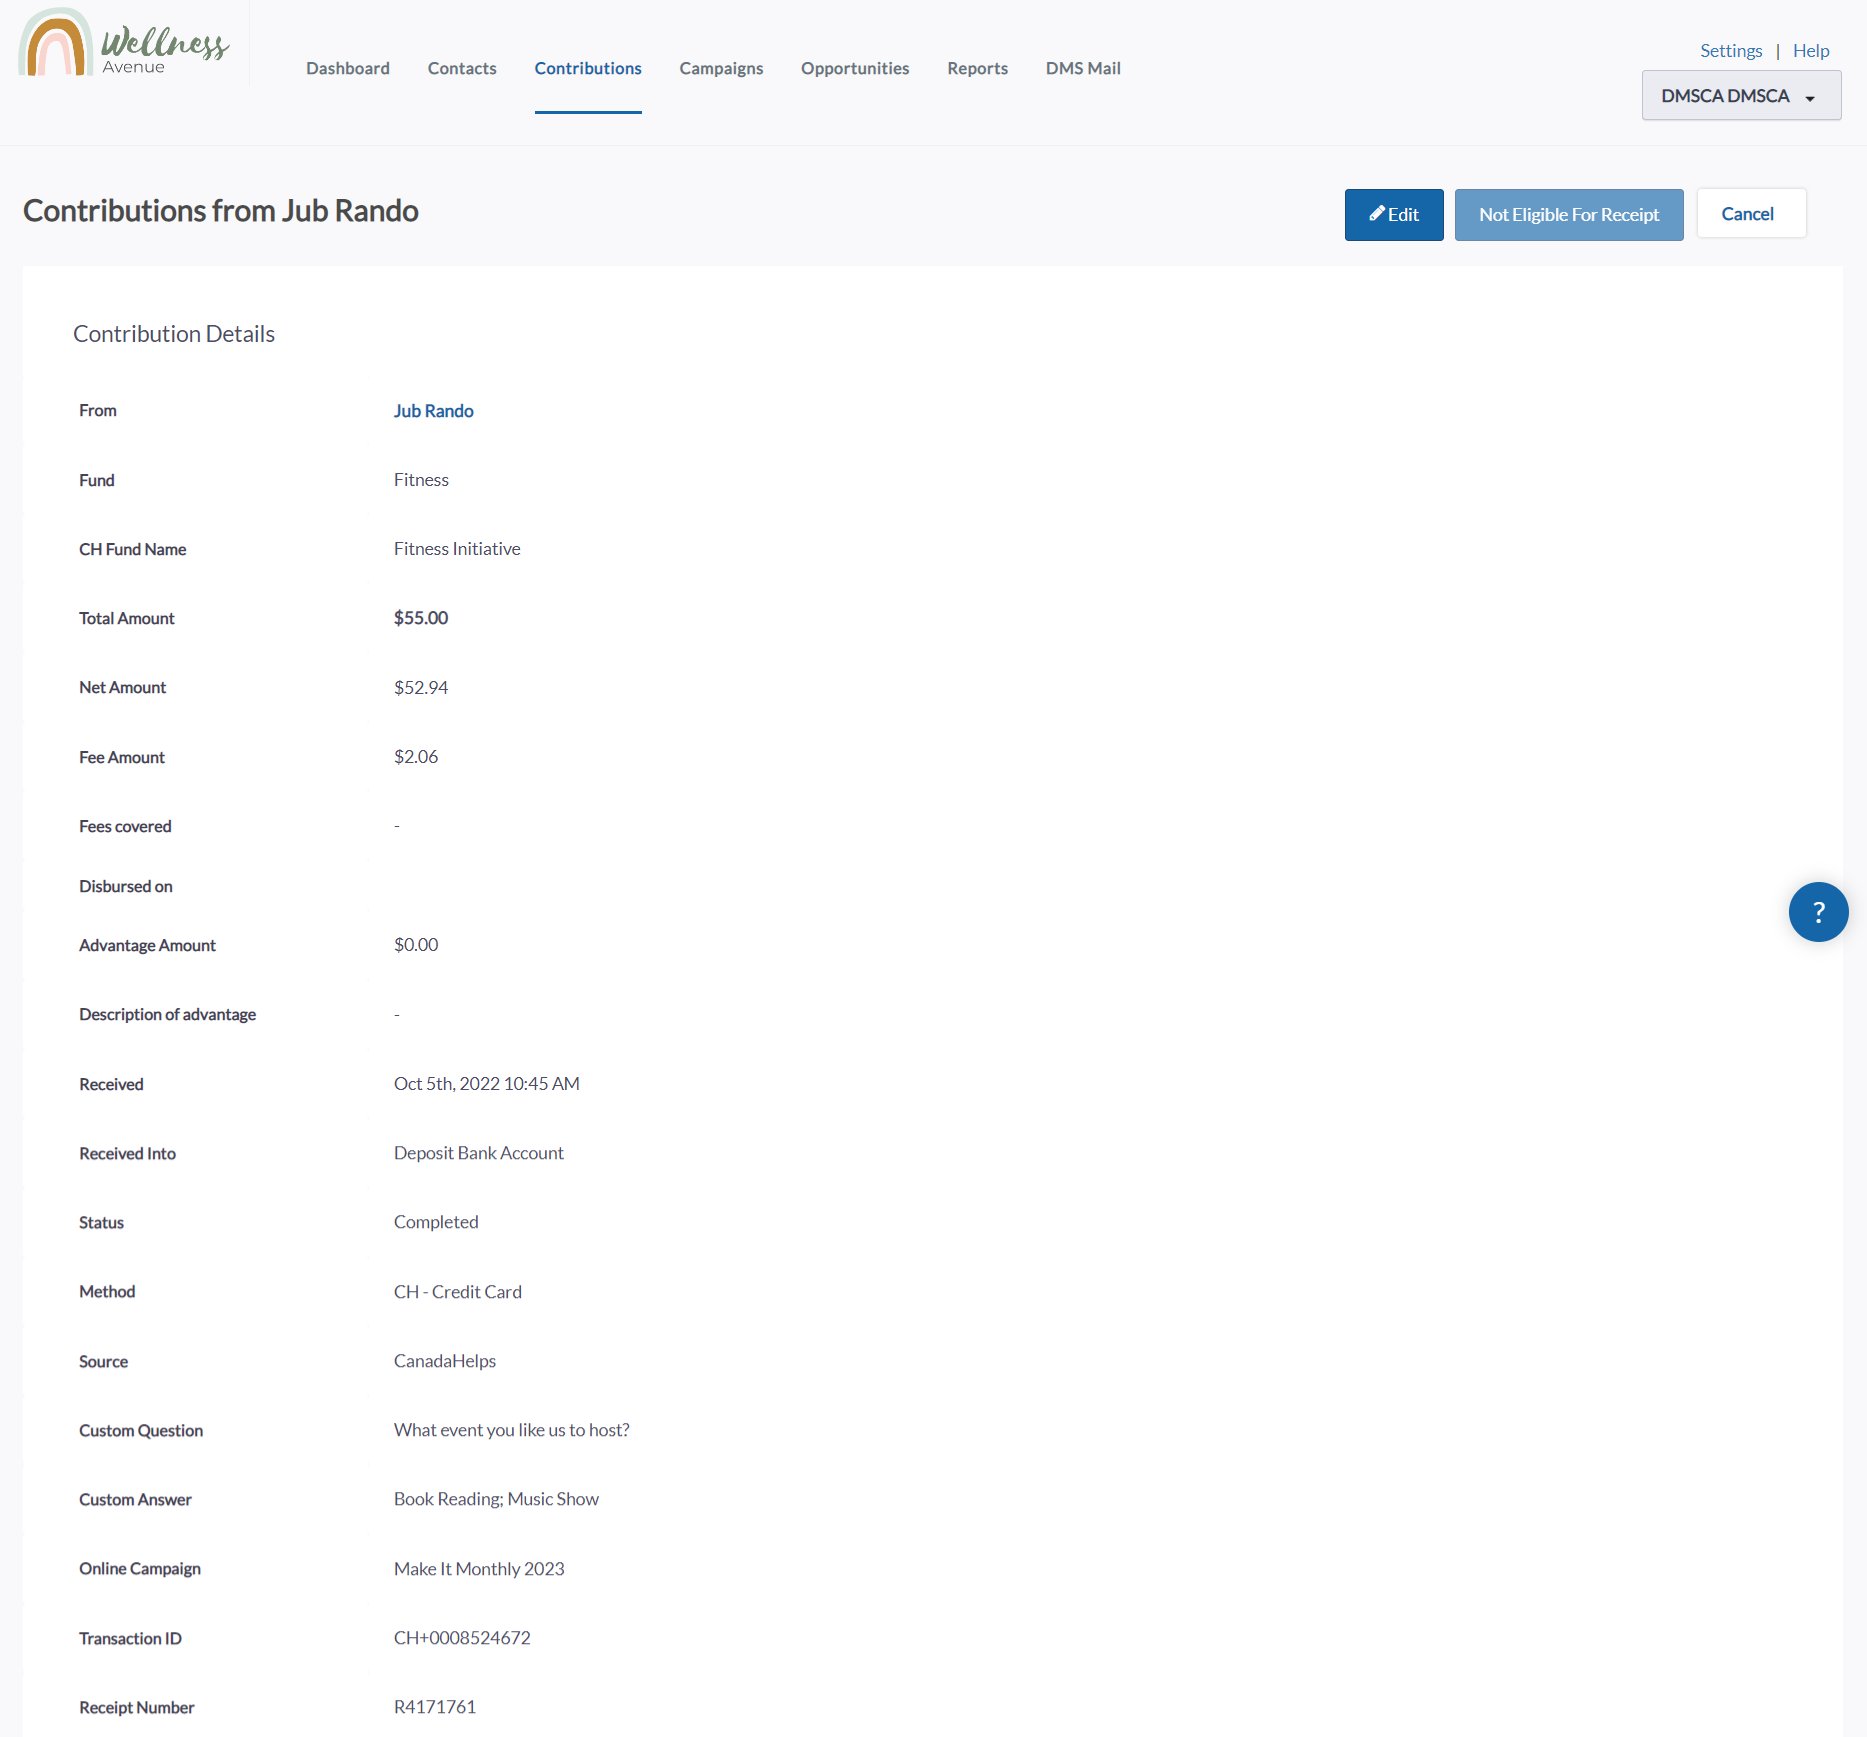Click the Edit button
Screen dimensions: 1867x1737
coord(1394,214)
